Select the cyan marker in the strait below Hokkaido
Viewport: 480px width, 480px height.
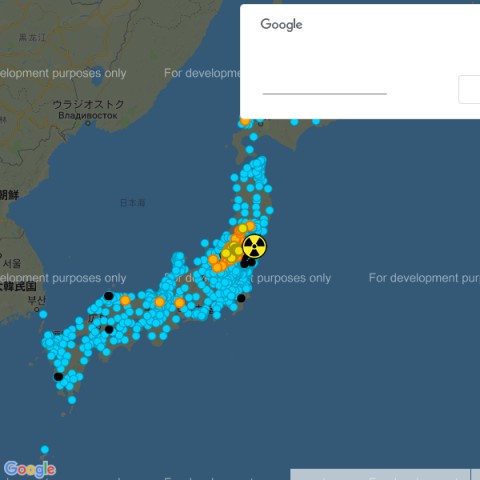pos(250,150)
